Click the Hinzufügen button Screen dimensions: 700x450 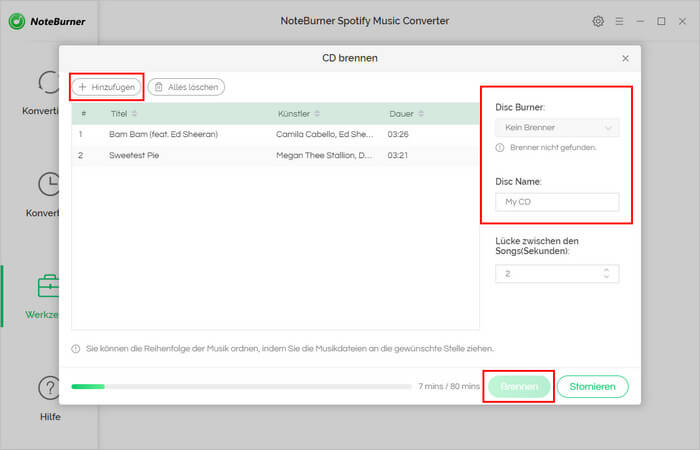[x=107, y=87]
